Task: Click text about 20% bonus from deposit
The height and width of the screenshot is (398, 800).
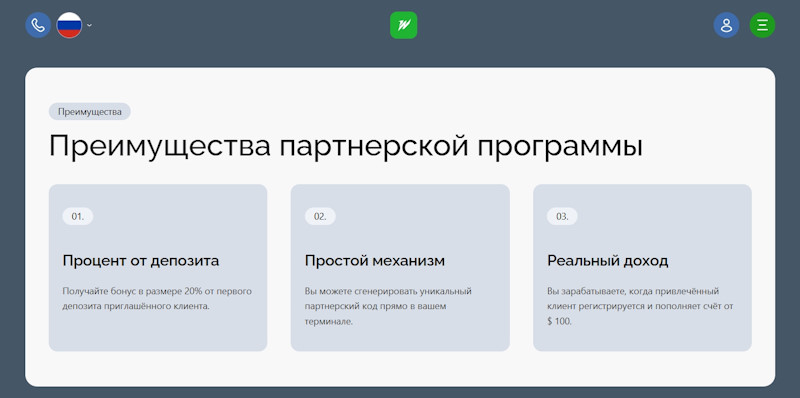Action: coord(157,299)
